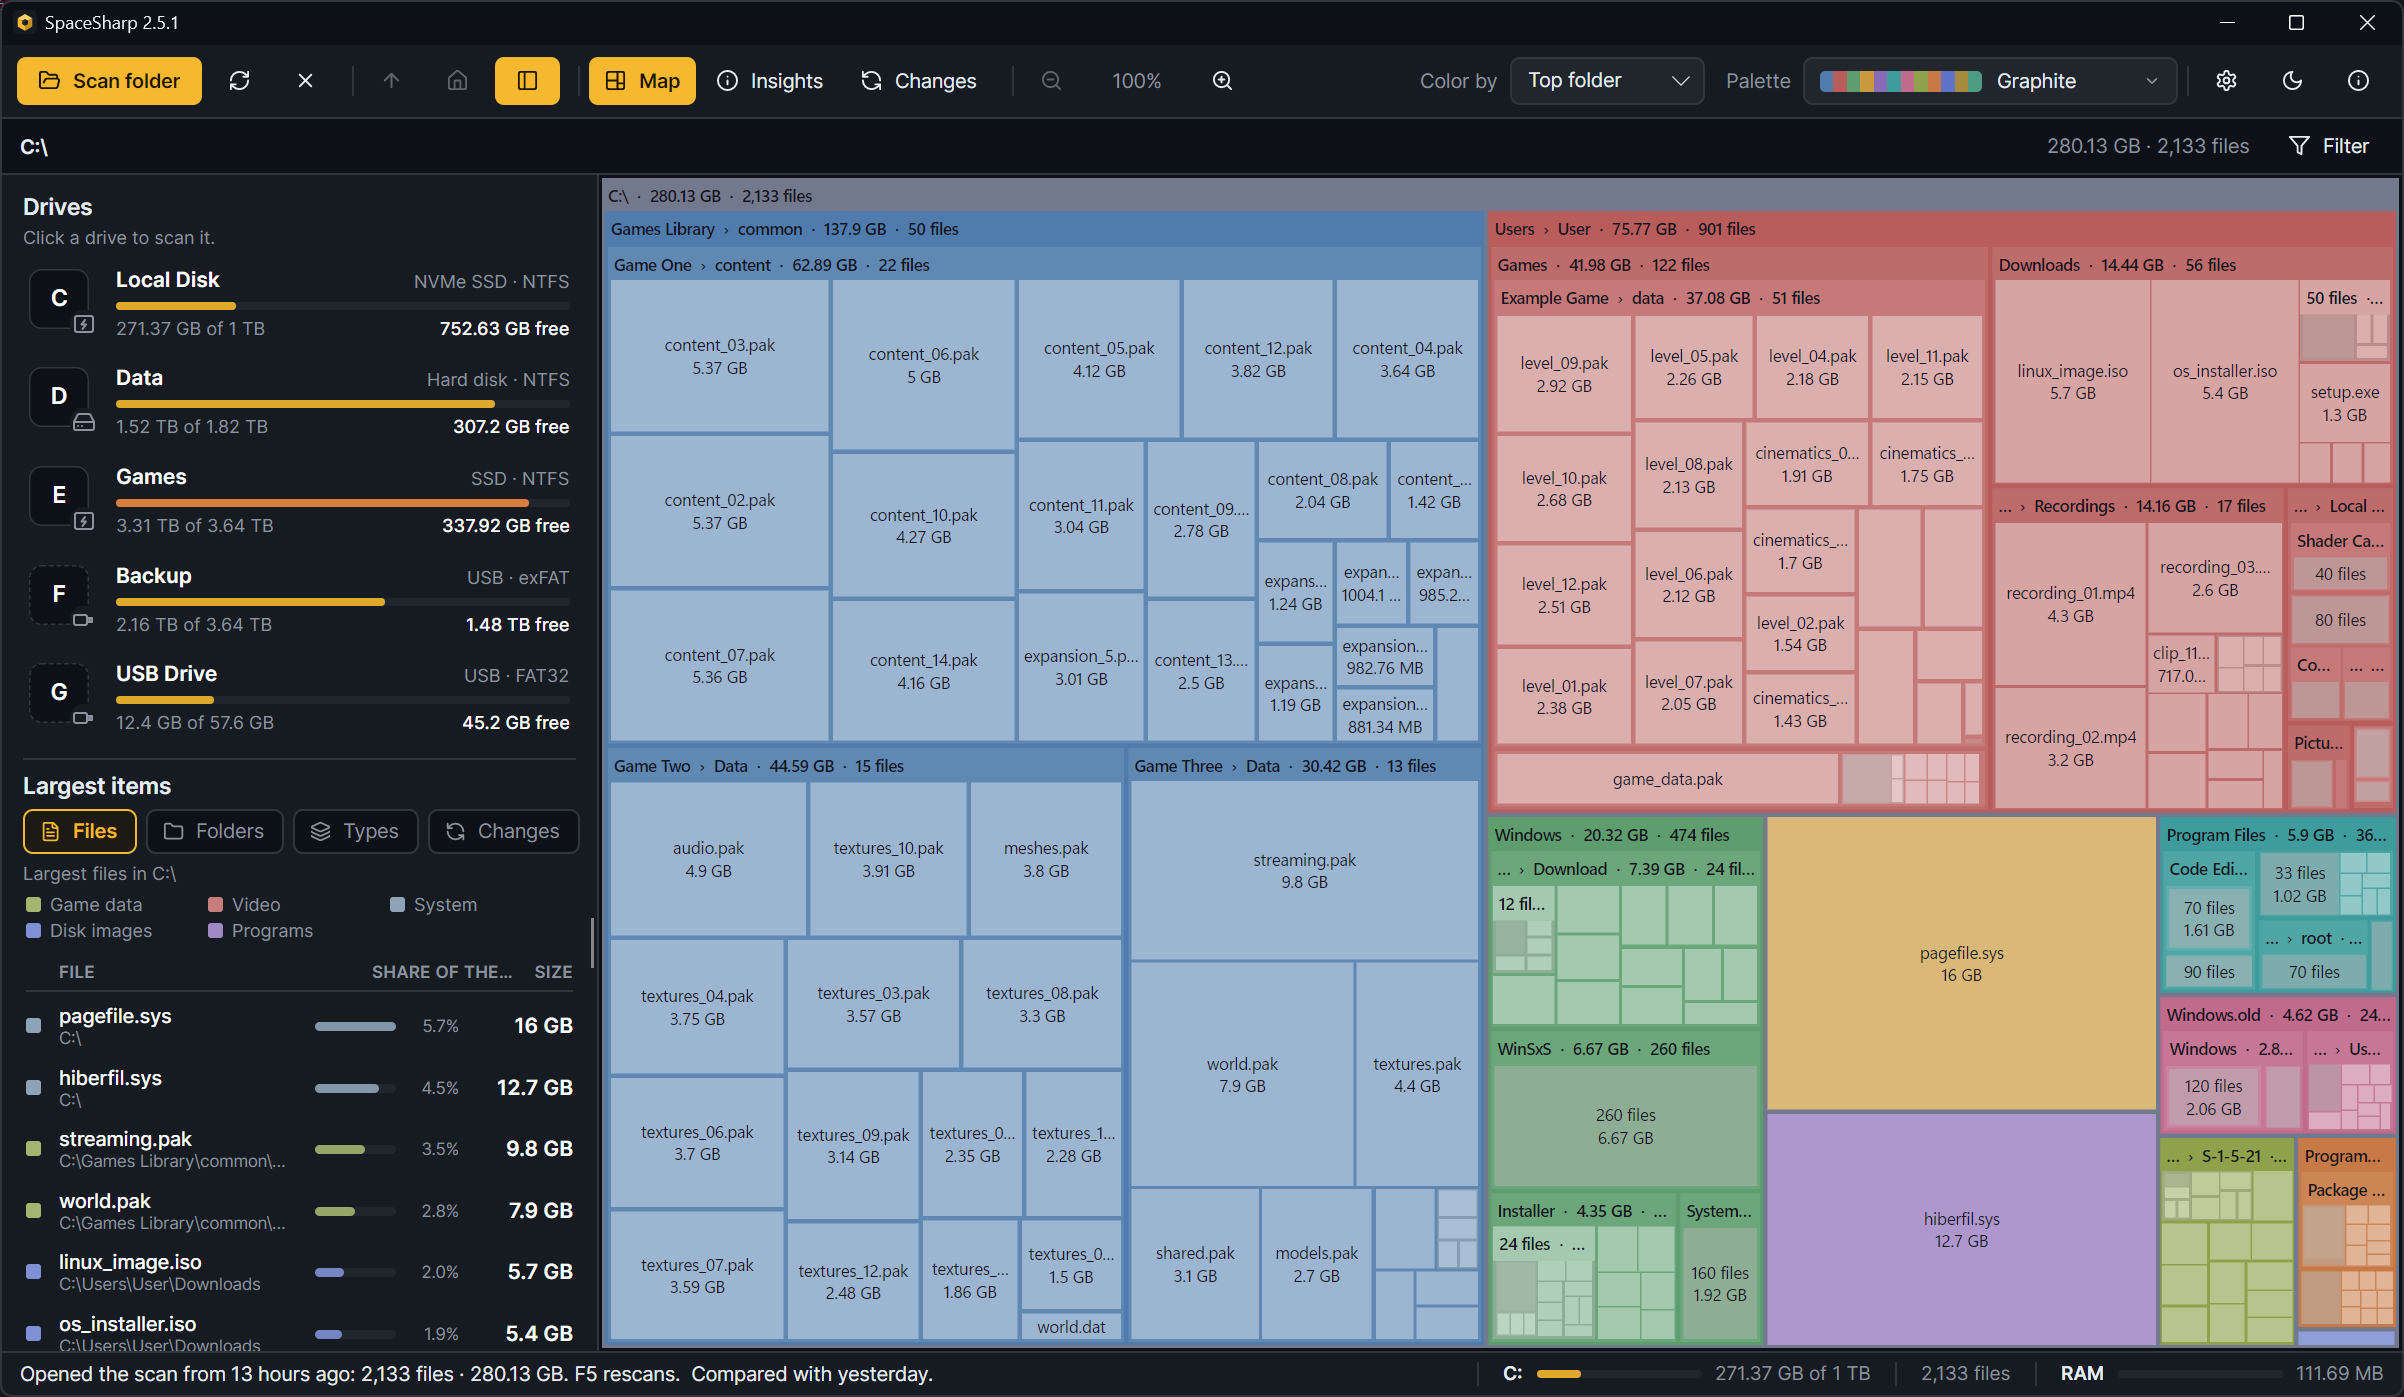
Task: Select drive D Data icon
Action: click(x=60, y=396)
